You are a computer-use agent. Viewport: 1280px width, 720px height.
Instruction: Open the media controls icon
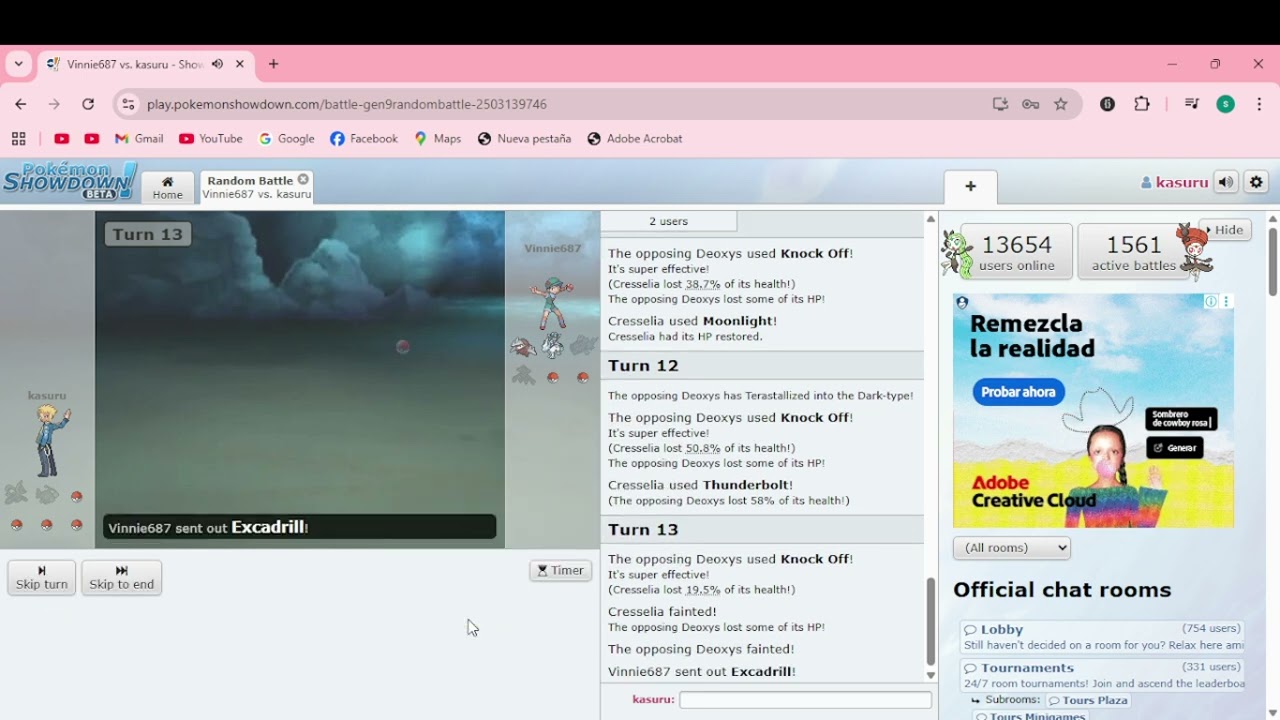[x=1191, y=104]
